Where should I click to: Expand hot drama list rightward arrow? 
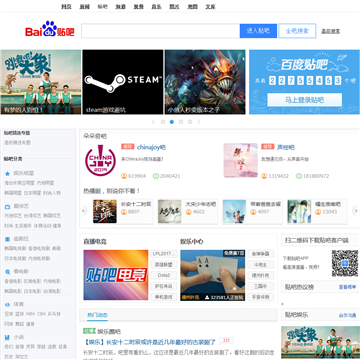tap(356, 210)
